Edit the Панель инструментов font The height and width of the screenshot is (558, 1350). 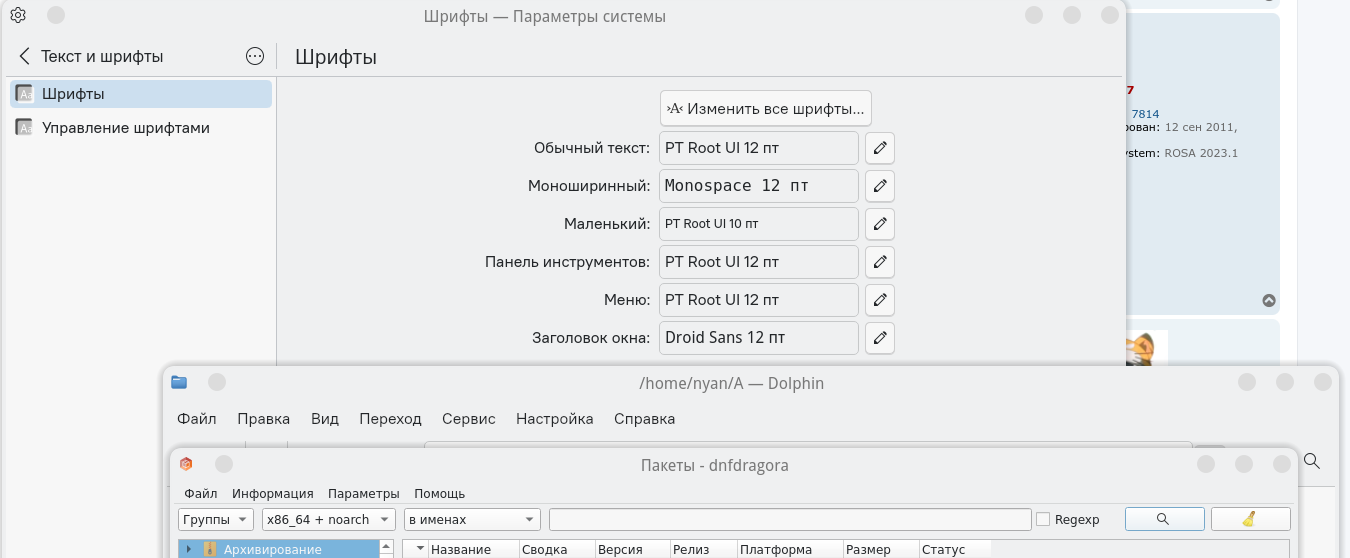(879, 262)
